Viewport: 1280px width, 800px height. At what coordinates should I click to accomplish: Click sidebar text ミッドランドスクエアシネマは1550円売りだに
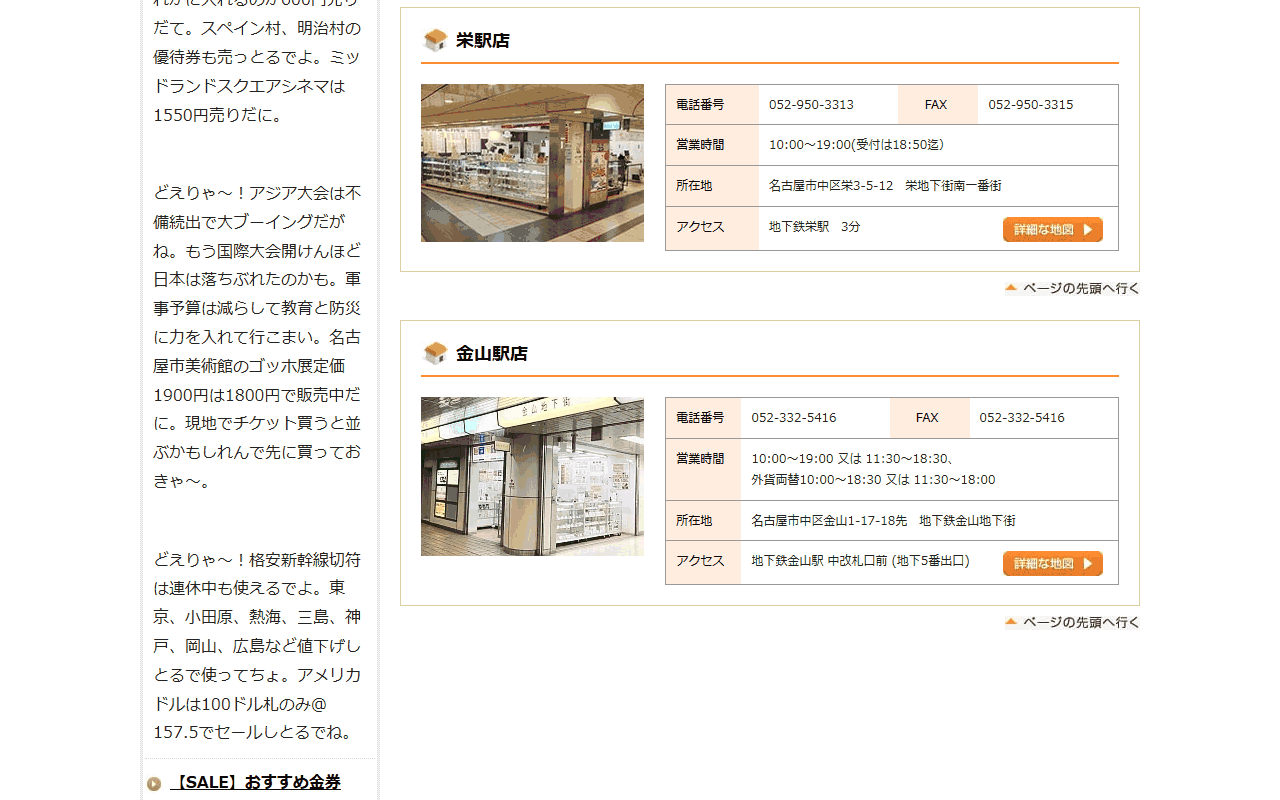click(x=258, y=86)
